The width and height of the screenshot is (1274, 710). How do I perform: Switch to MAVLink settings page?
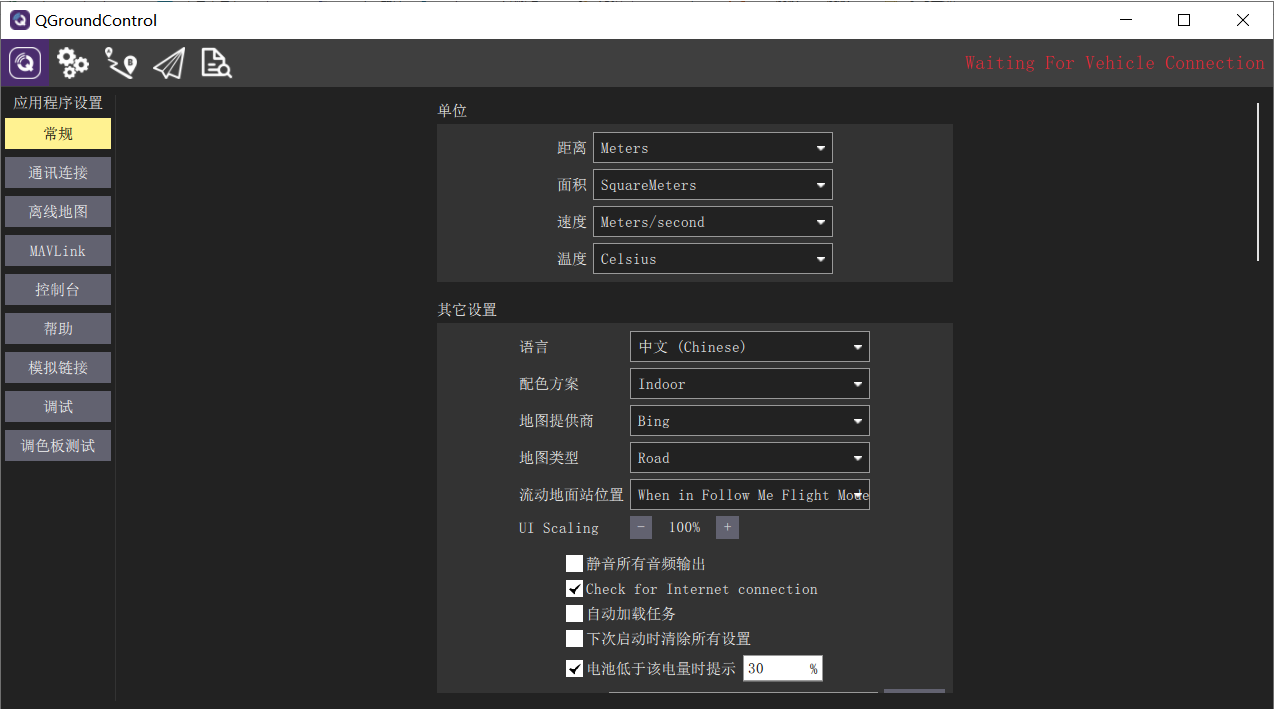57,250
